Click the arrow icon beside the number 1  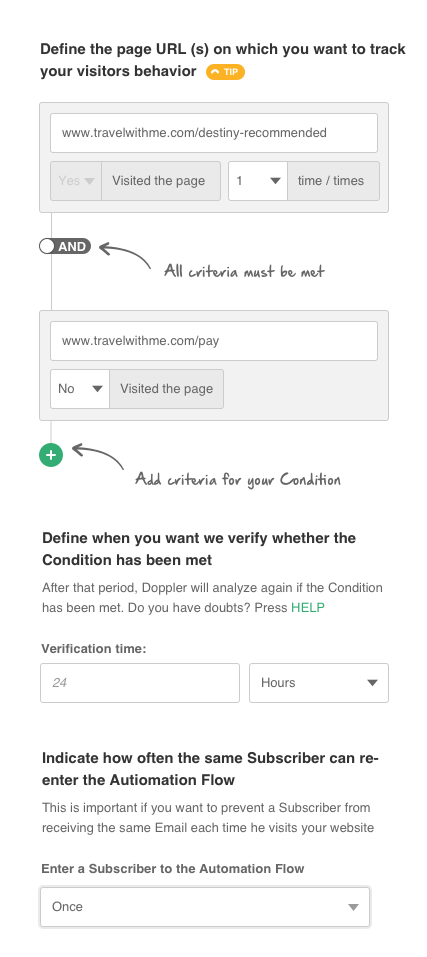coord(275,181)
